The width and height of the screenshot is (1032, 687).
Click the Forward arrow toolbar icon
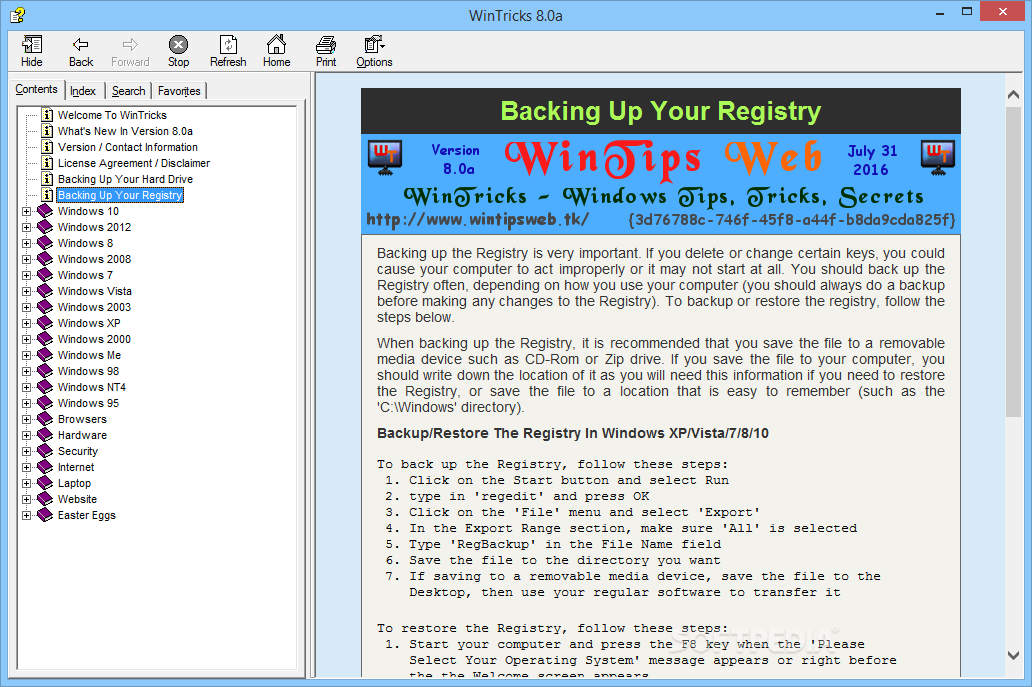[130, 44]
